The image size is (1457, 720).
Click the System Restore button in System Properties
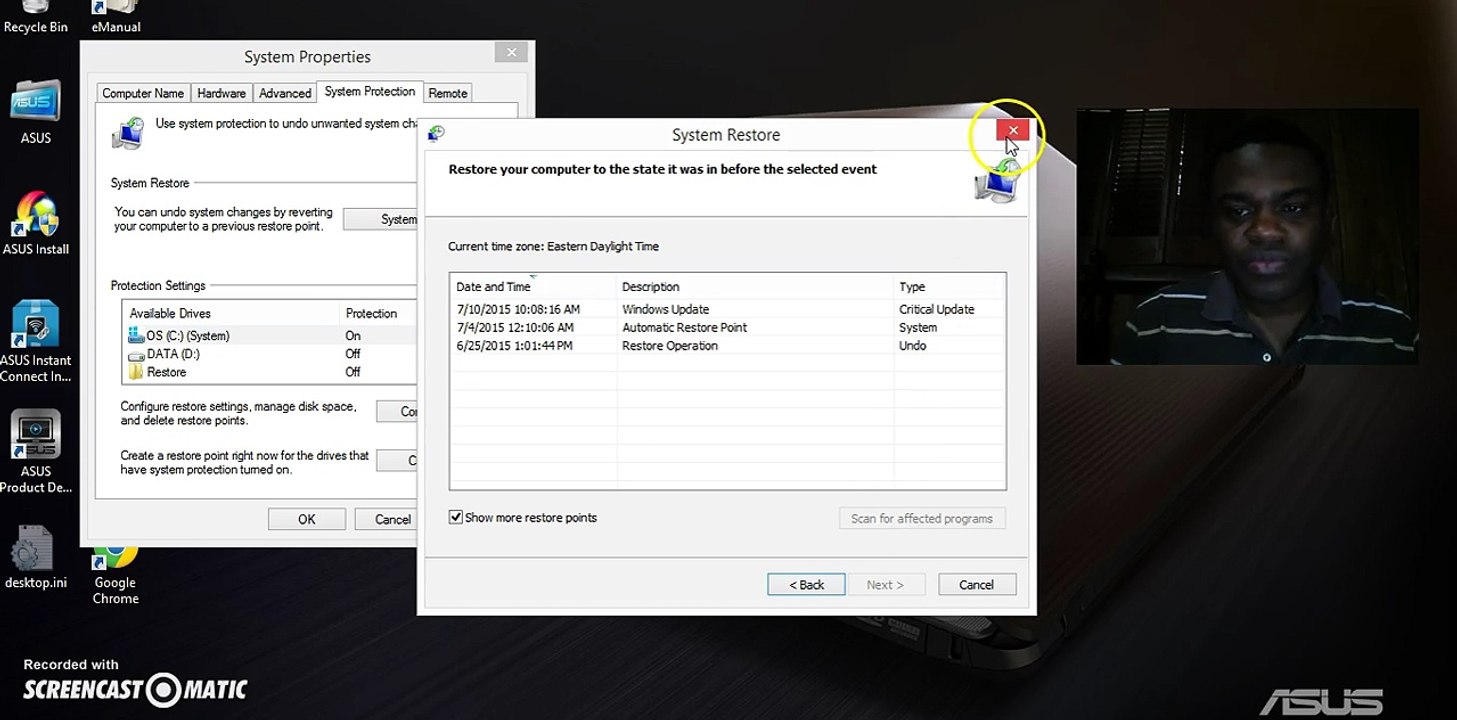(380, 219)
